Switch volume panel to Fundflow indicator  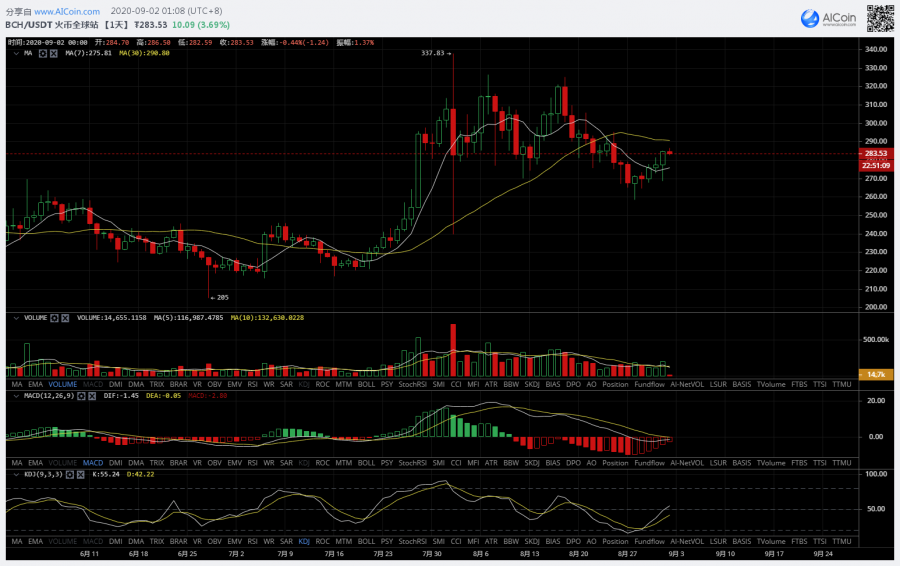[x=650, y=385]
